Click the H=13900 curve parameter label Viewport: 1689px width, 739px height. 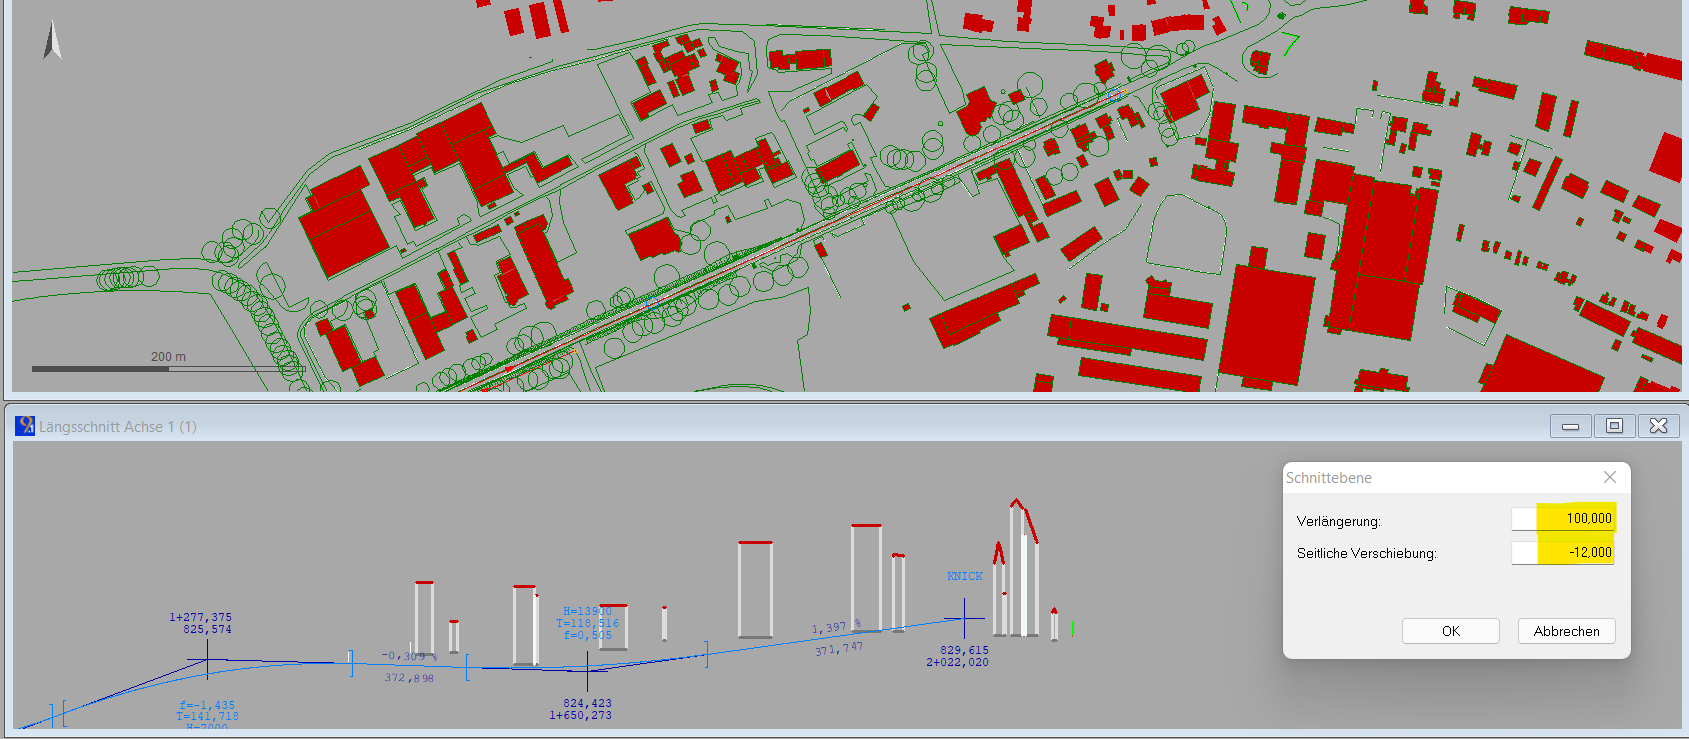click(587, 611)
